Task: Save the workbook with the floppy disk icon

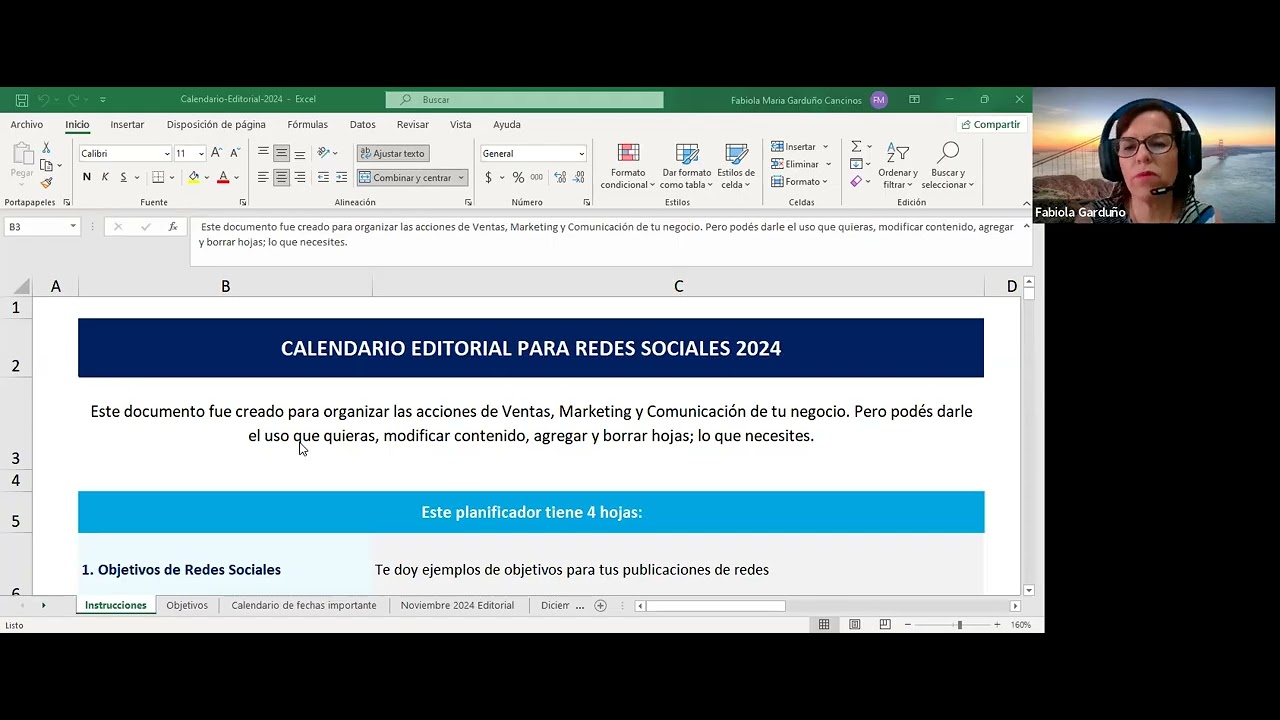Action: (22, 100)
